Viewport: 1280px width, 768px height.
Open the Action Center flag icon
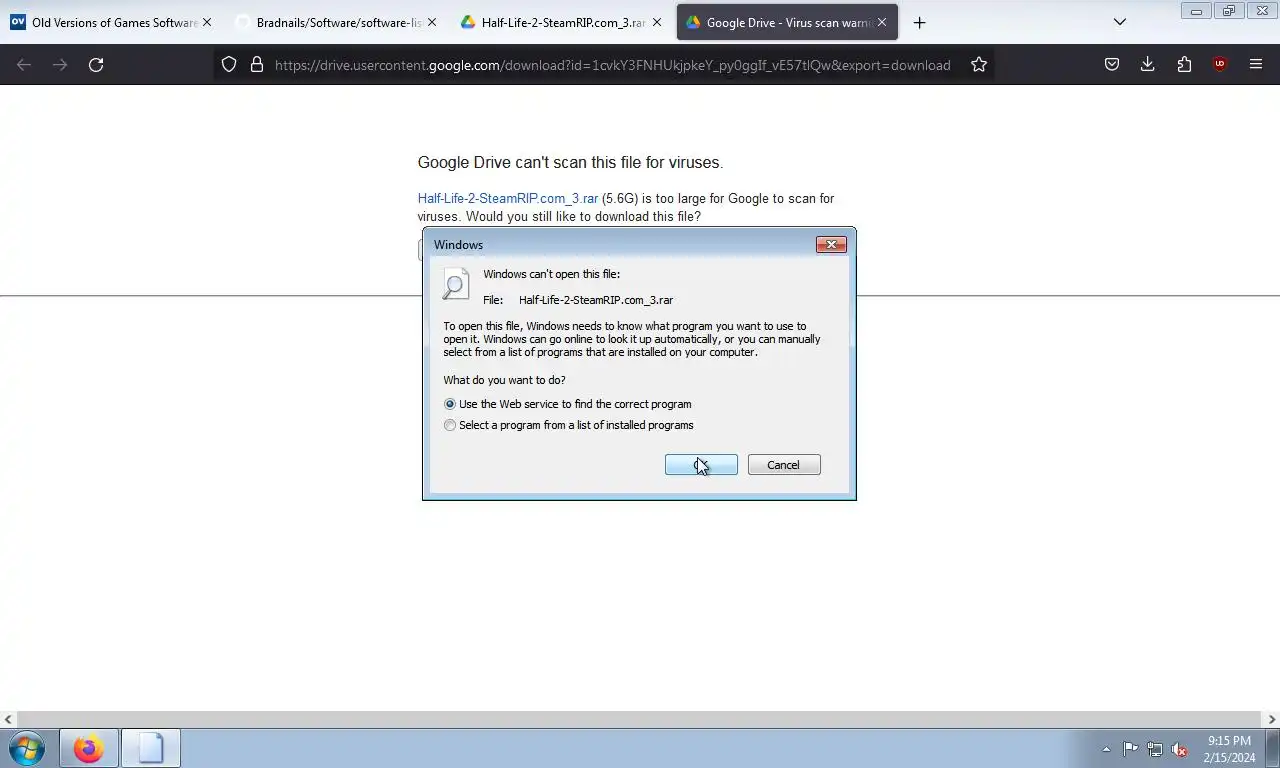click(x=1130, y=749)
